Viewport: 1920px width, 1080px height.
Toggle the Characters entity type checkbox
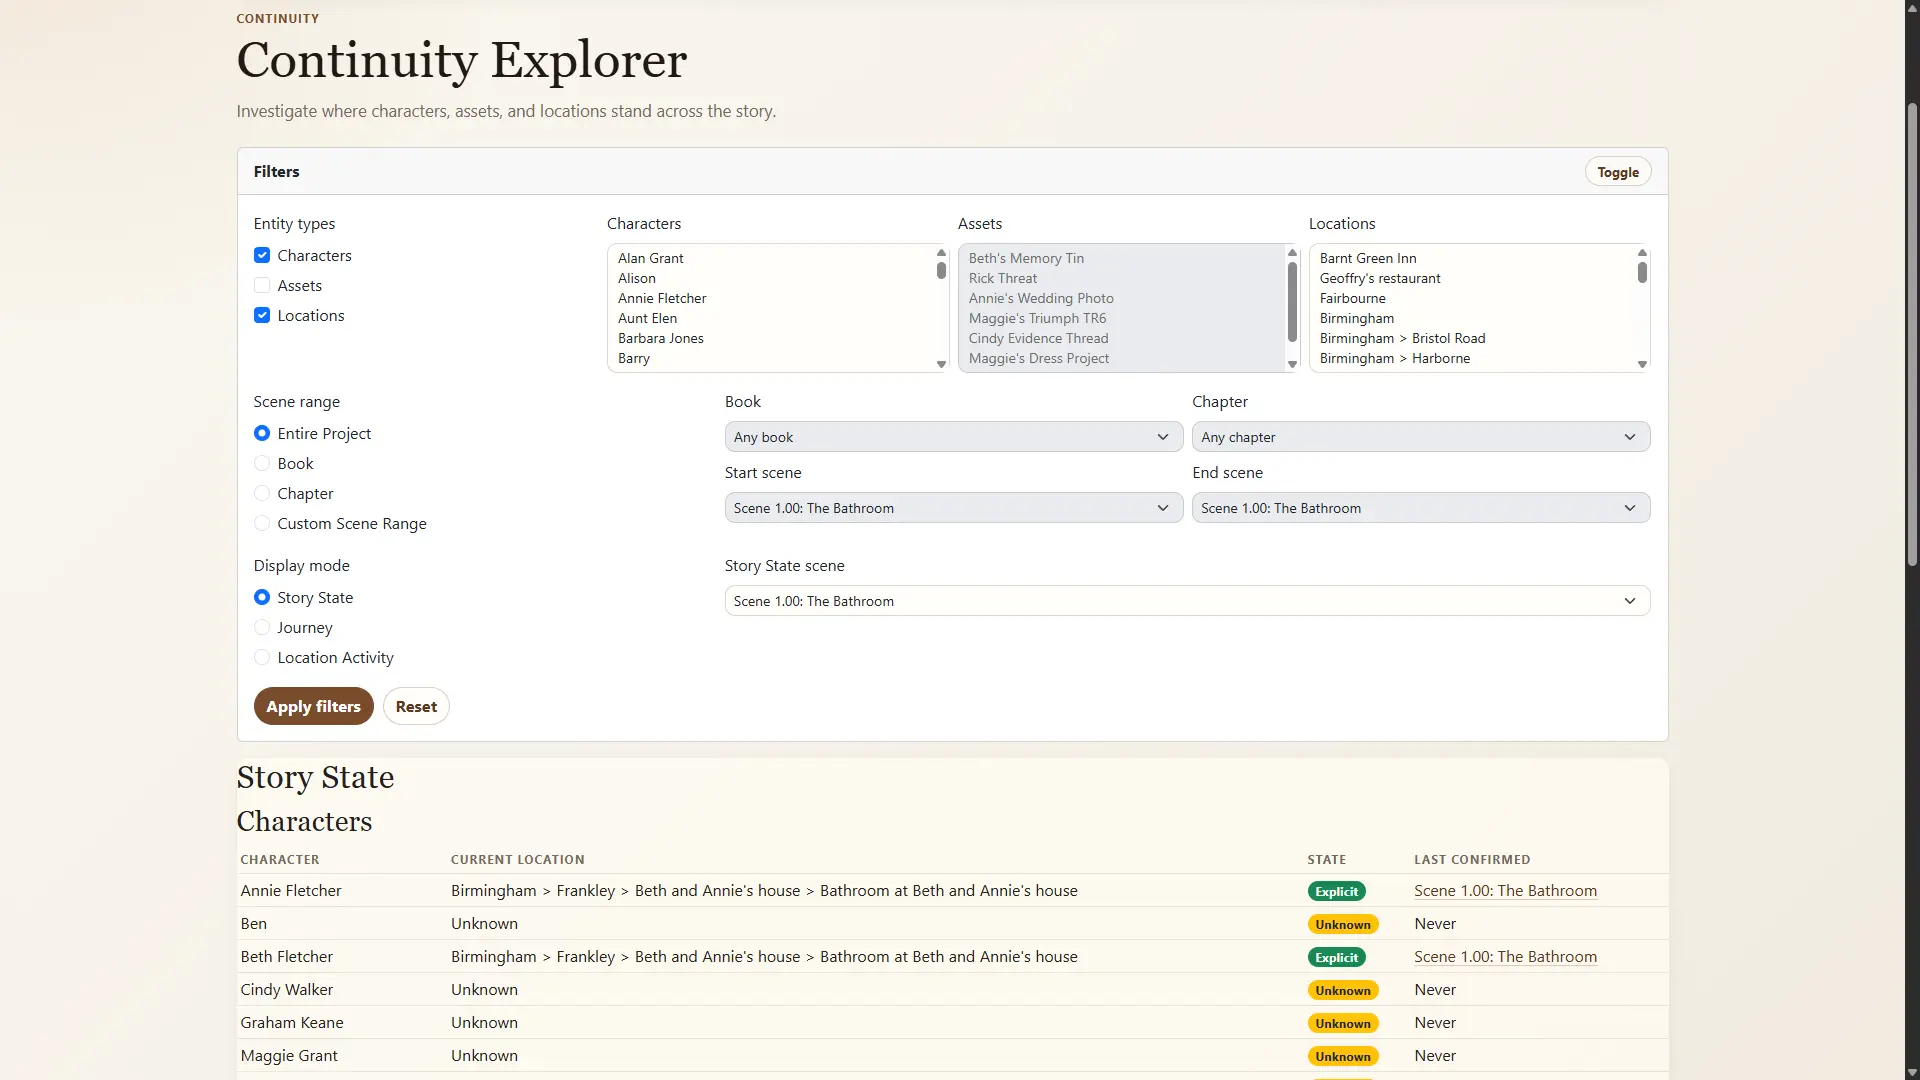pyautogui.click(x=262, y=255)
